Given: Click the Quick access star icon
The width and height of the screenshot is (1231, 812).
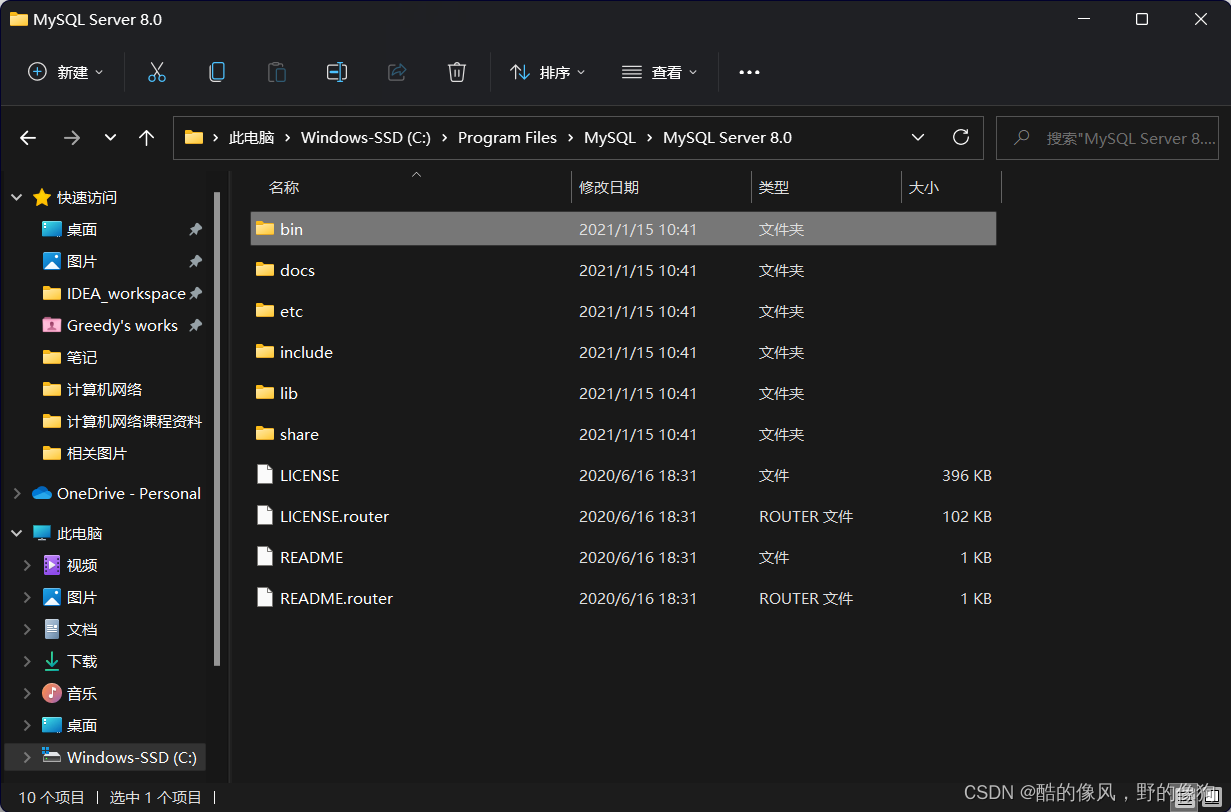Looking at the screenshot, I should (x=42, y=197).
